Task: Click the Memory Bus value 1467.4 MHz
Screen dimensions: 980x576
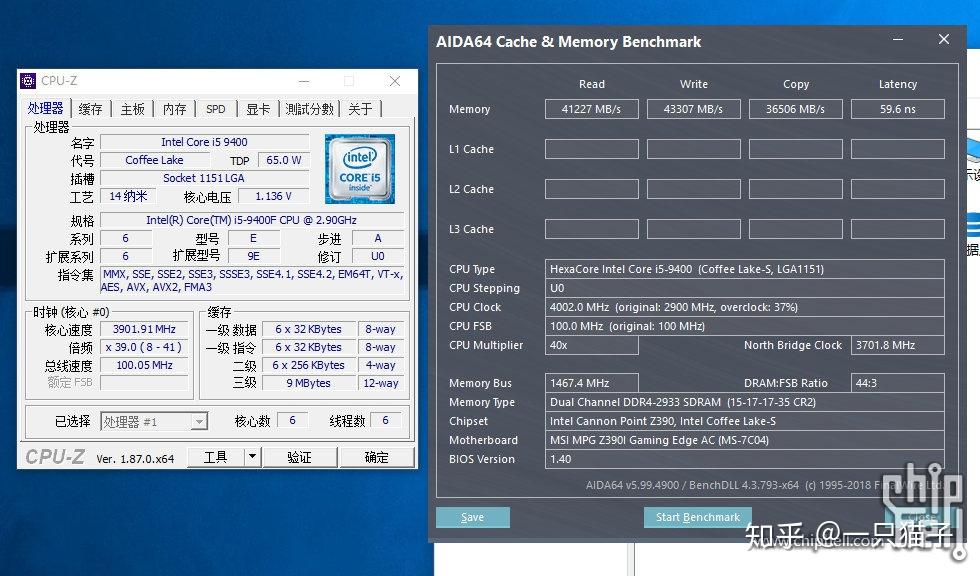Action: 591,383
